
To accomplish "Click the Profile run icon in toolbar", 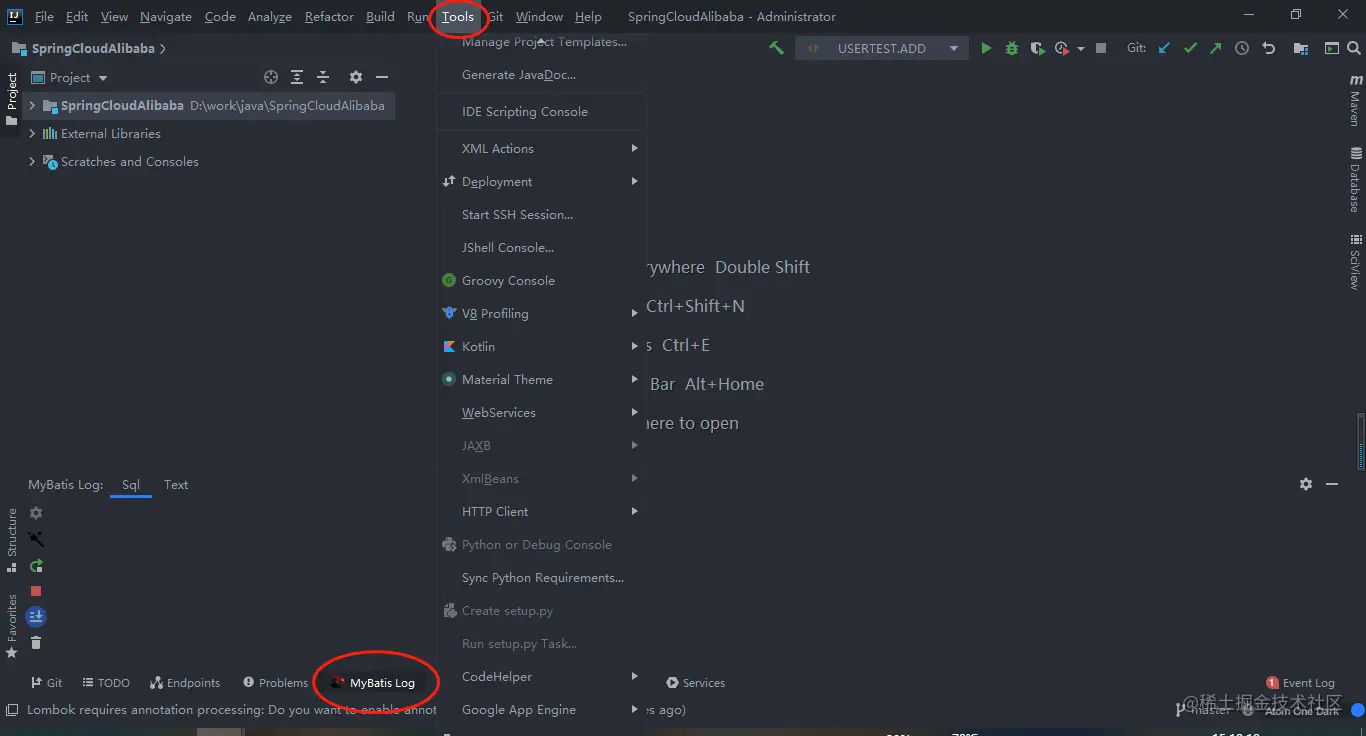I will click(x=1062, y=48).
